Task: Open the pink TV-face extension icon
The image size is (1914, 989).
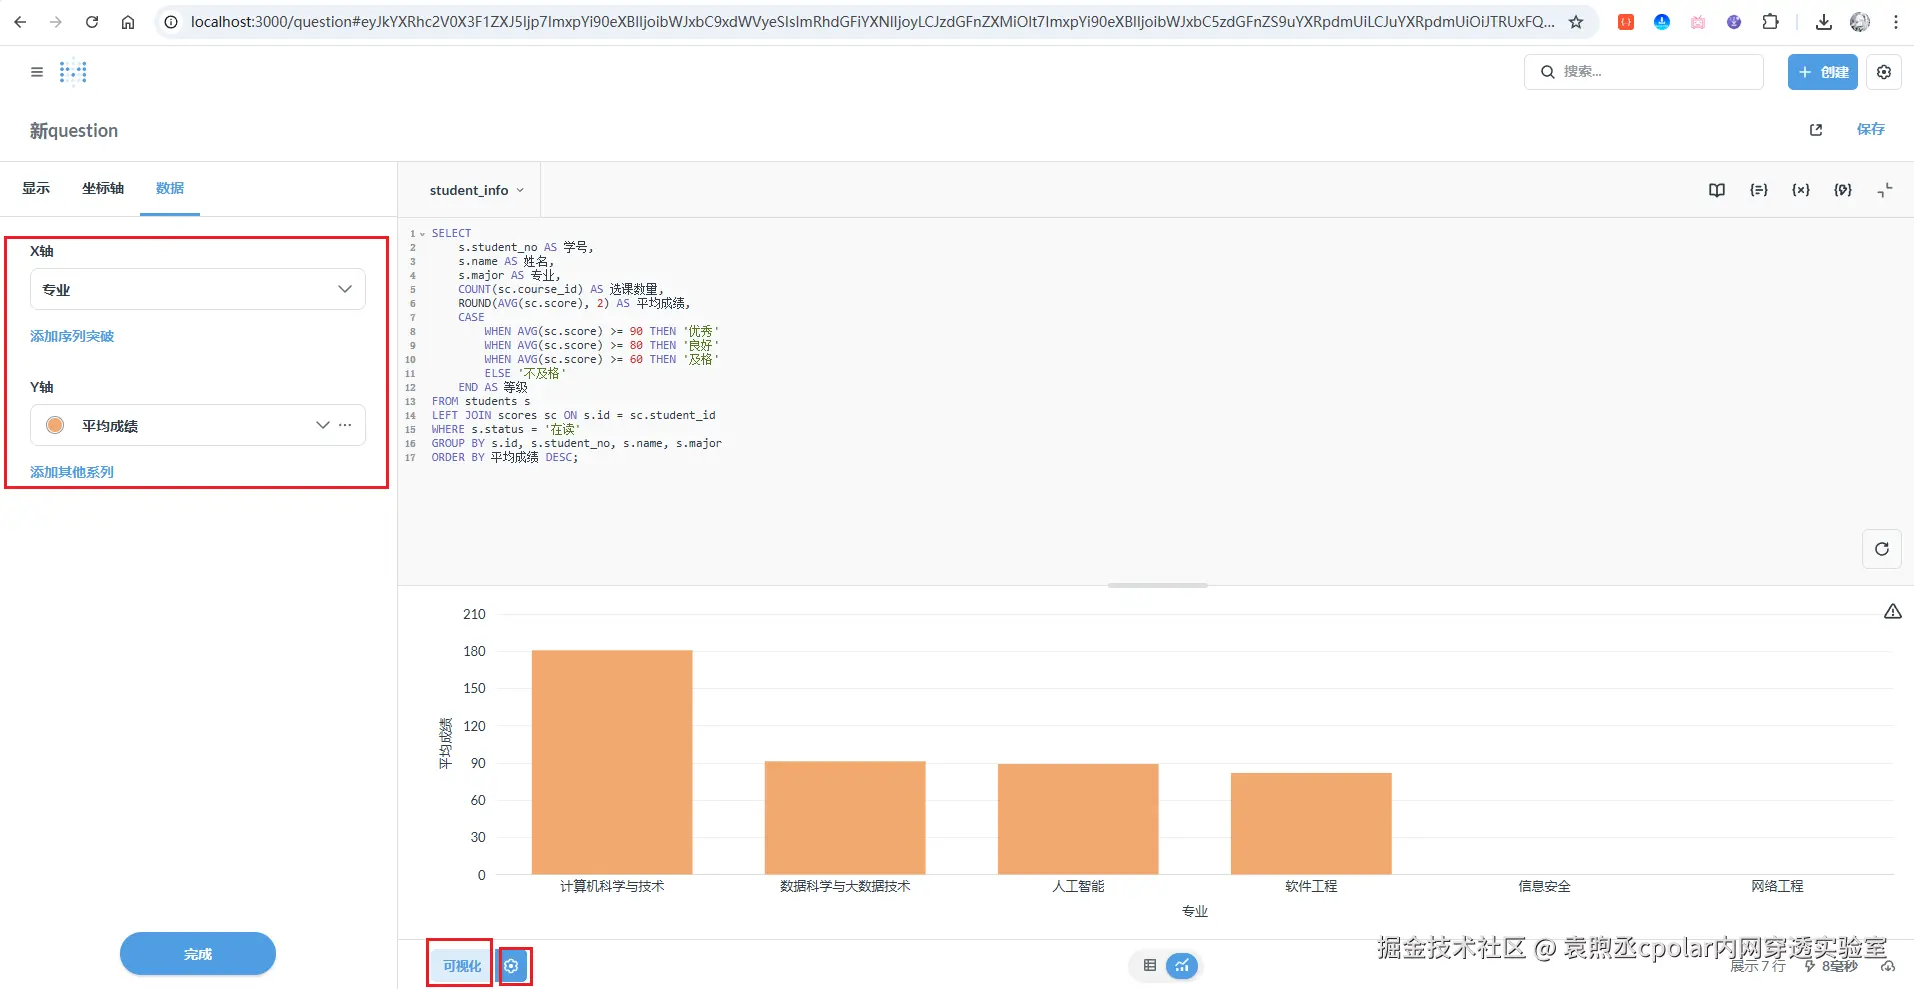Action: (1698, 22)
